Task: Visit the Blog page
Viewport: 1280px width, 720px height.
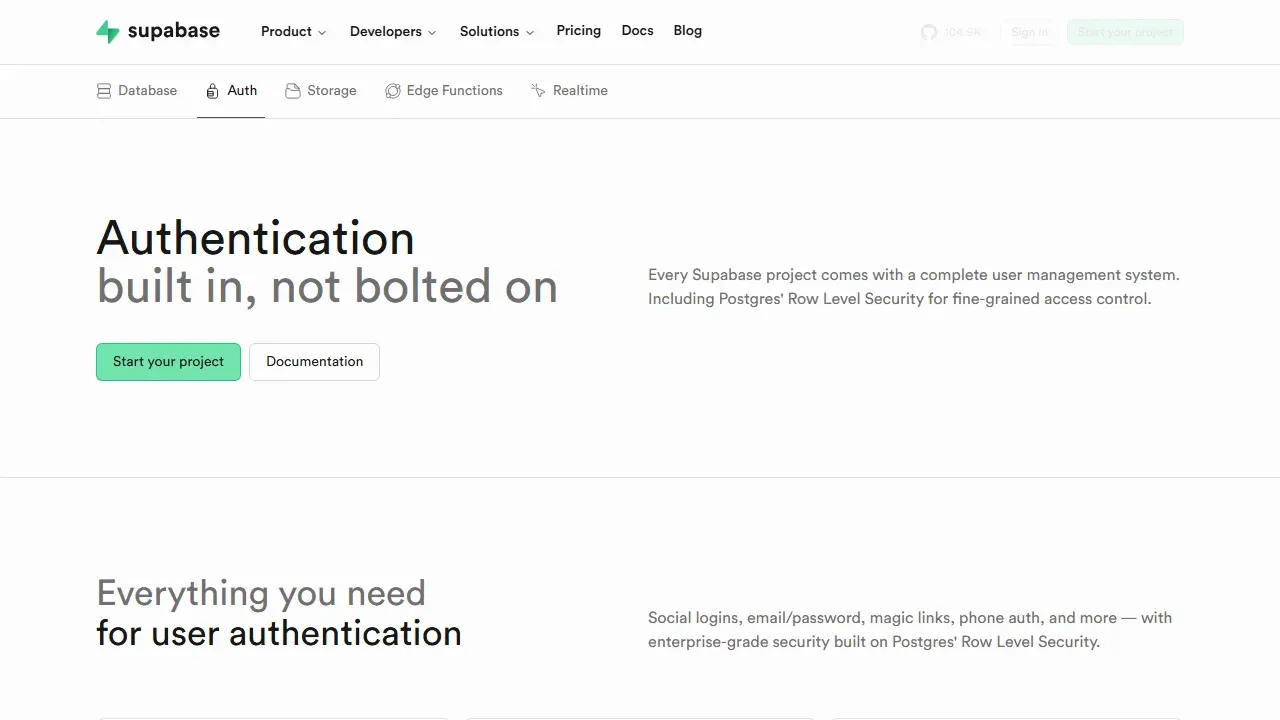Action: point(688,31)
